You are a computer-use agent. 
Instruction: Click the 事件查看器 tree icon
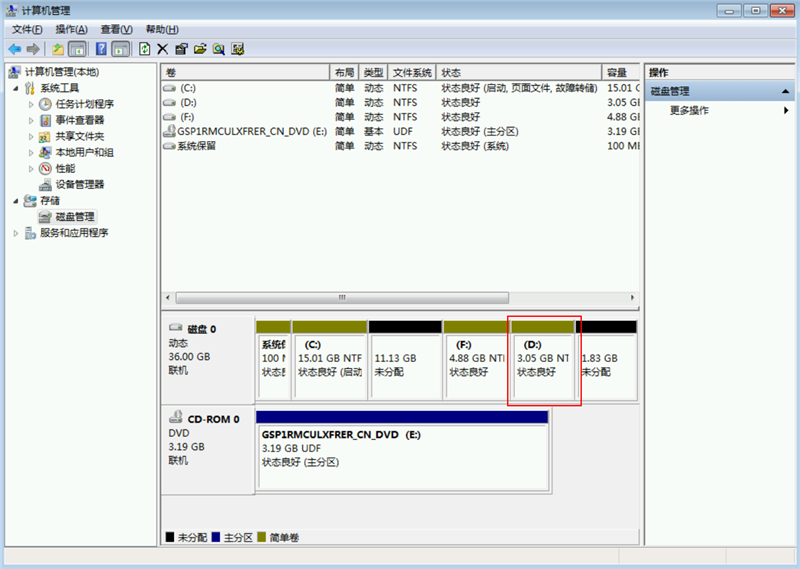point(46,120)
